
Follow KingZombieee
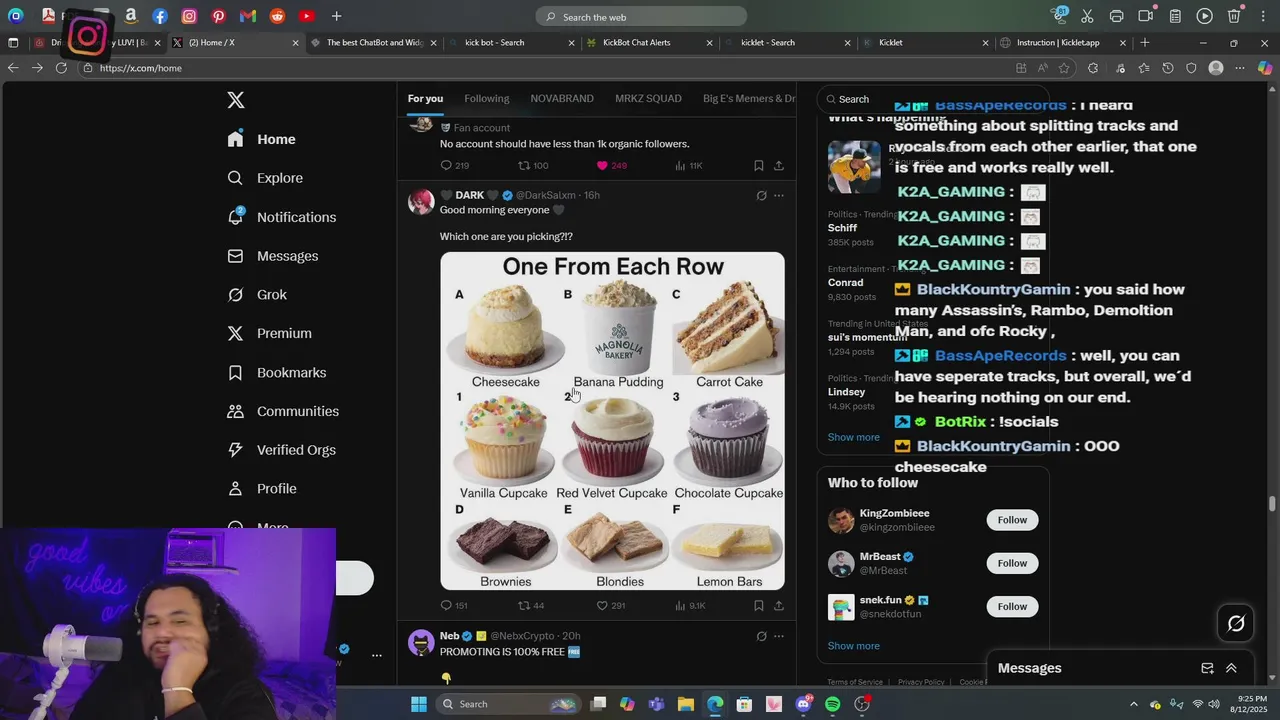[1012, 520]
